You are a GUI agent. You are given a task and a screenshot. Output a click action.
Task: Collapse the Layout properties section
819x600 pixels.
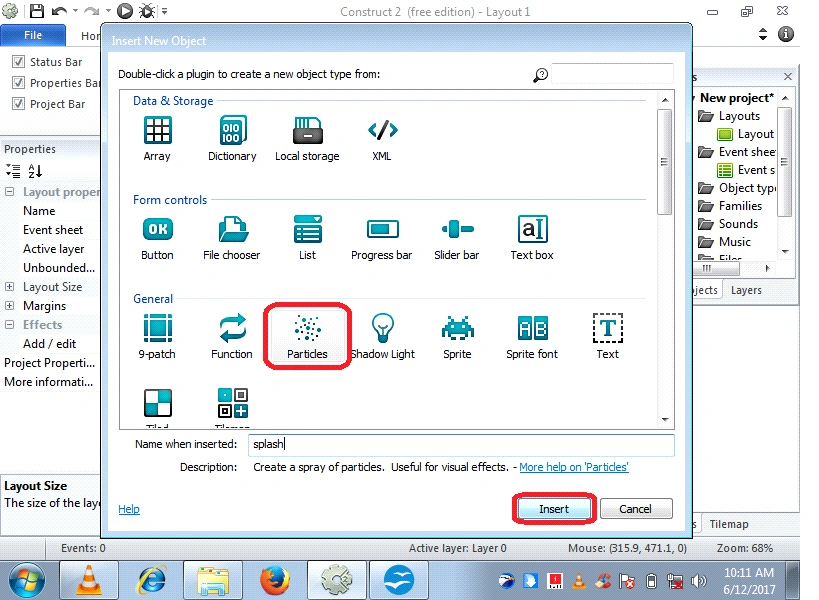coord(9,192)
